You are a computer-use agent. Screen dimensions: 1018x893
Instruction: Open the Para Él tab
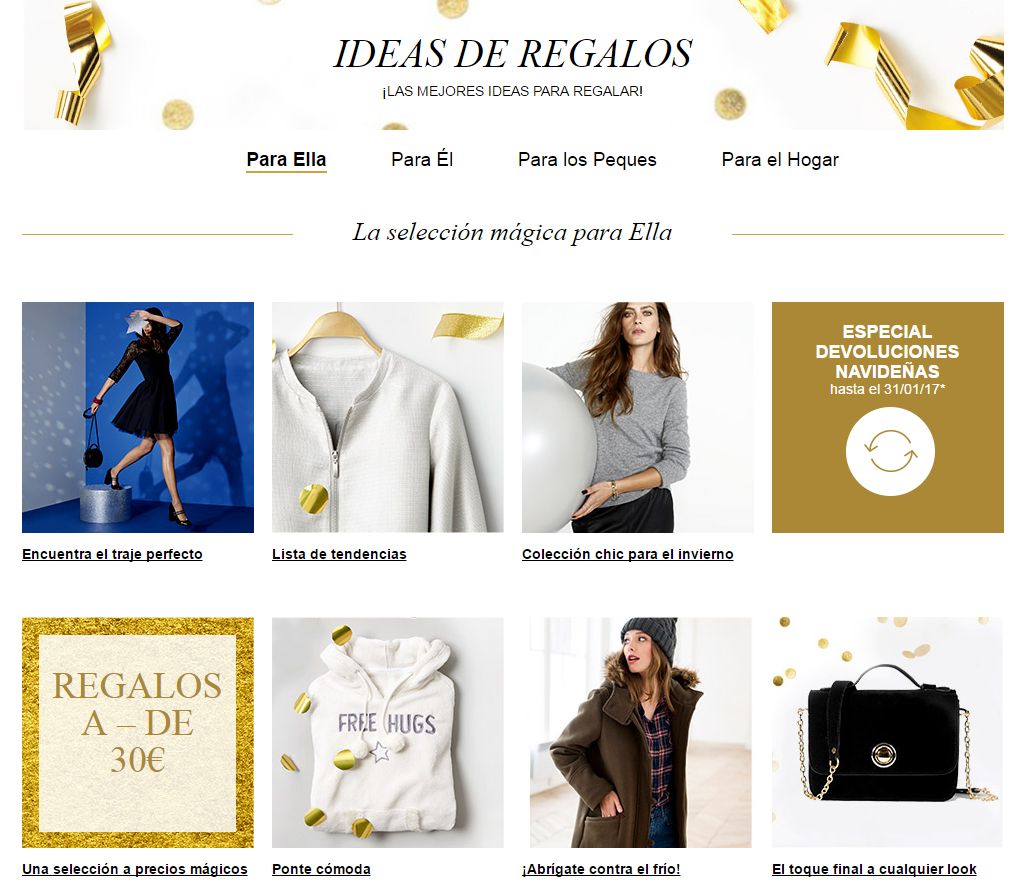(x=422, y=160)
